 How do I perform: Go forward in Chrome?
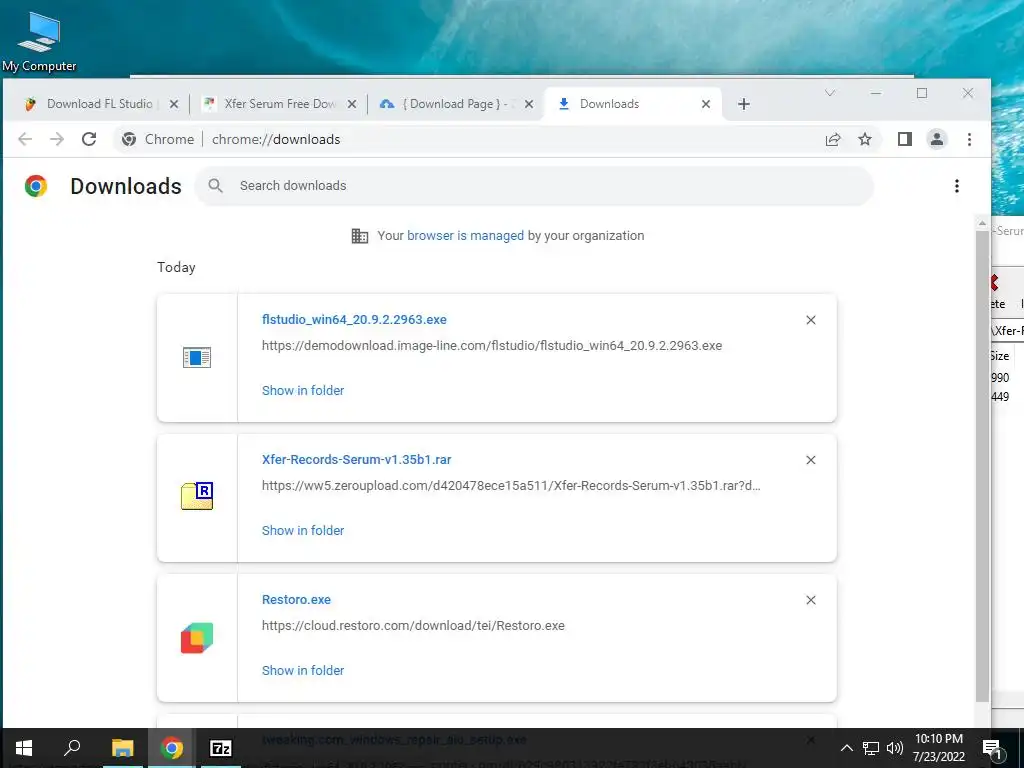[x=57, y=139]
